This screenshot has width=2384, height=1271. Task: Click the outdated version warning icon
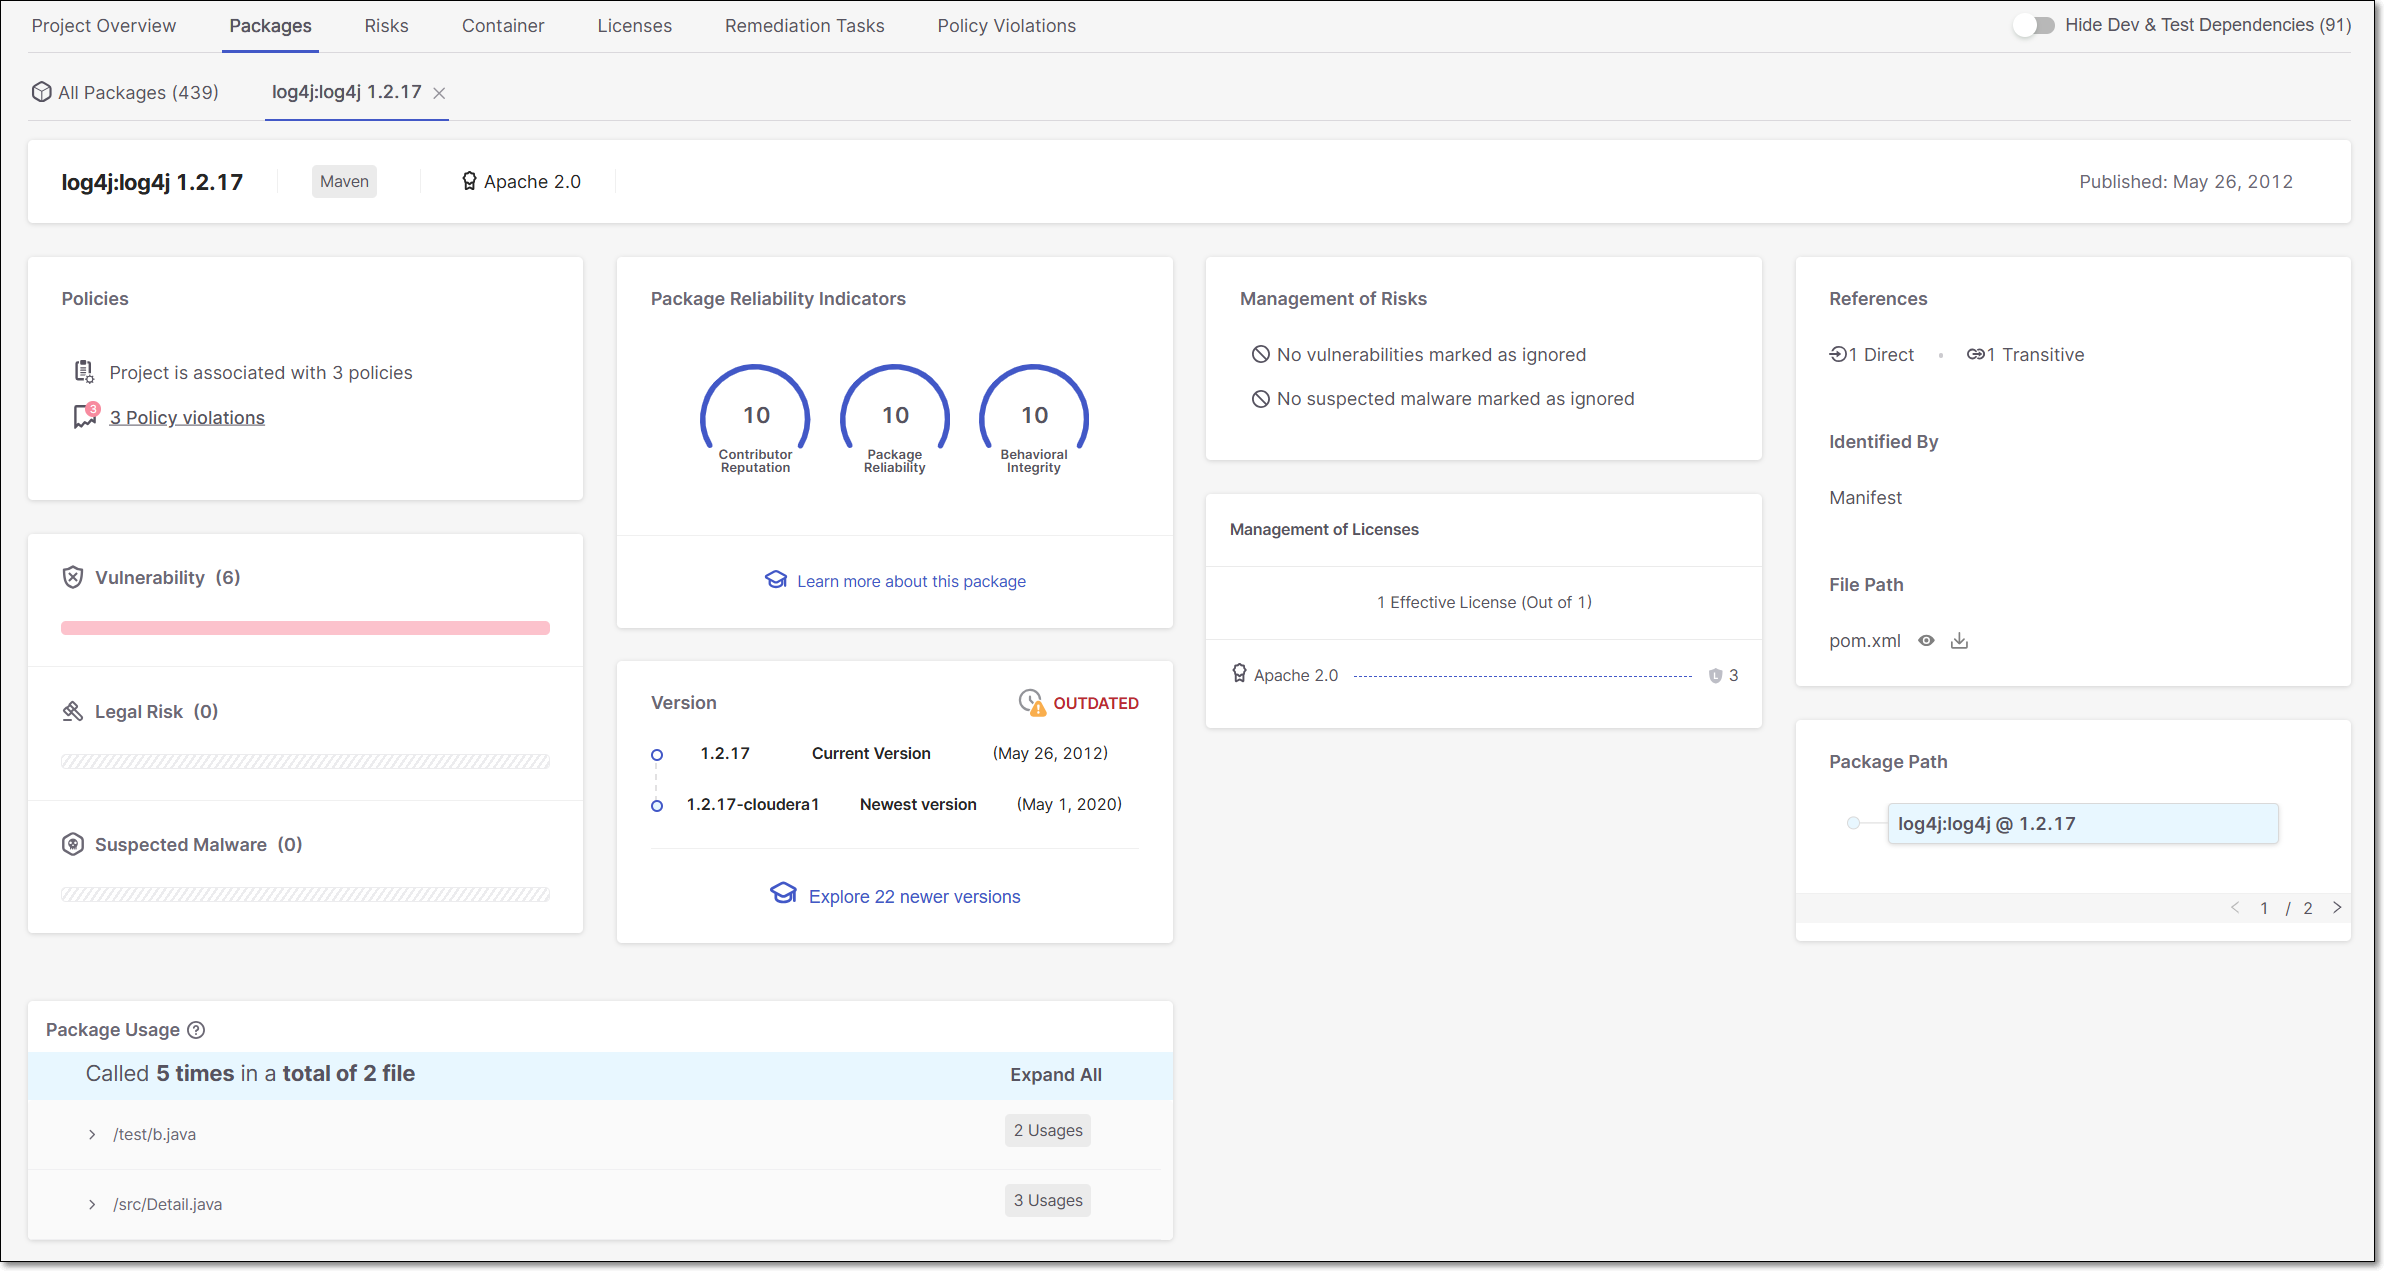tap(1031, 703)
